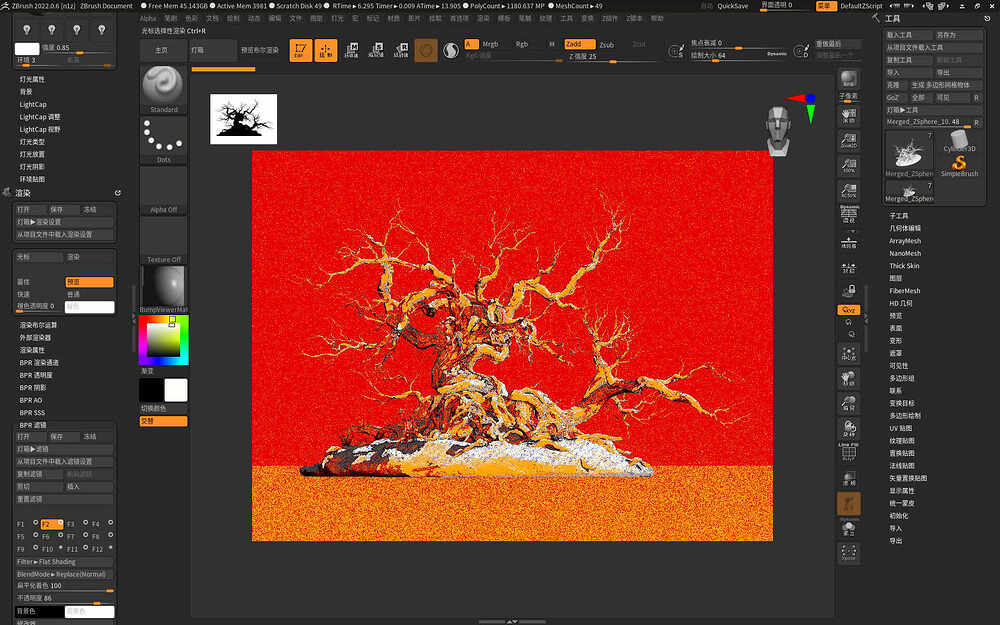This screenshot has height=625, width=1000.
Task: Expand the ArrayMesh section
Action: click(x=905, y=241)
